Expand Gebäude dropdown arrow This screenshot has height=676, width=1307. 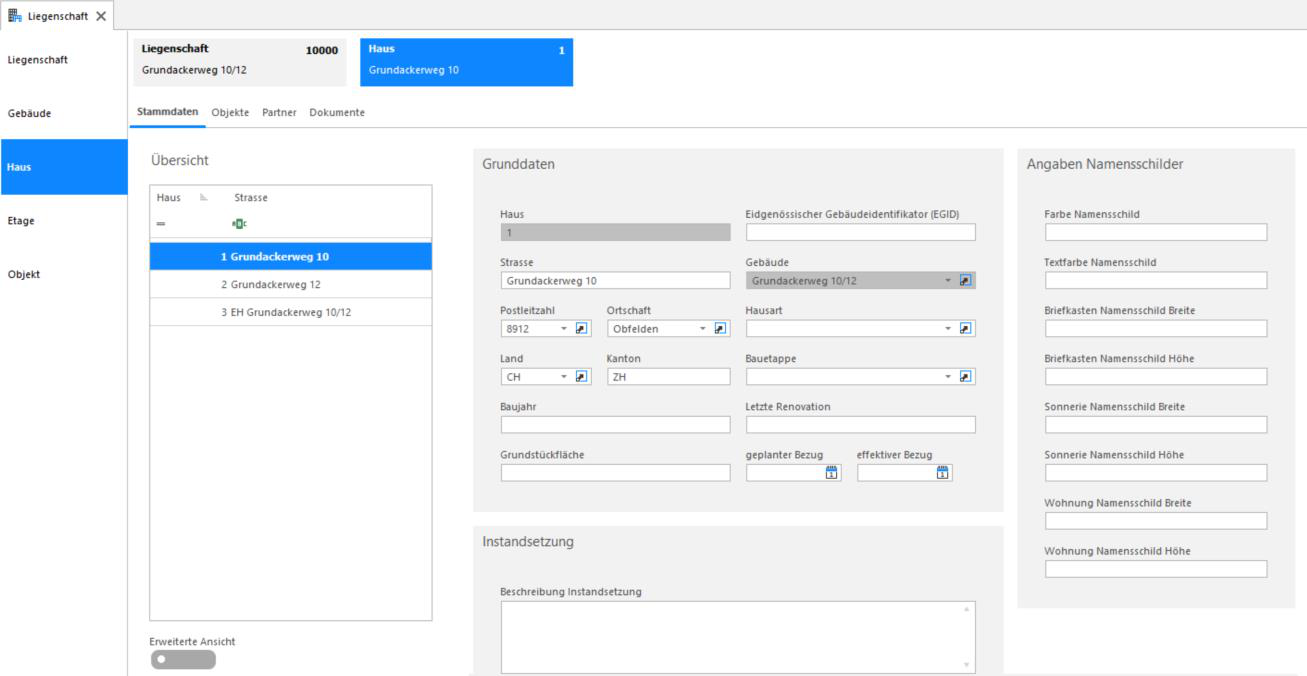pos(948,281)
